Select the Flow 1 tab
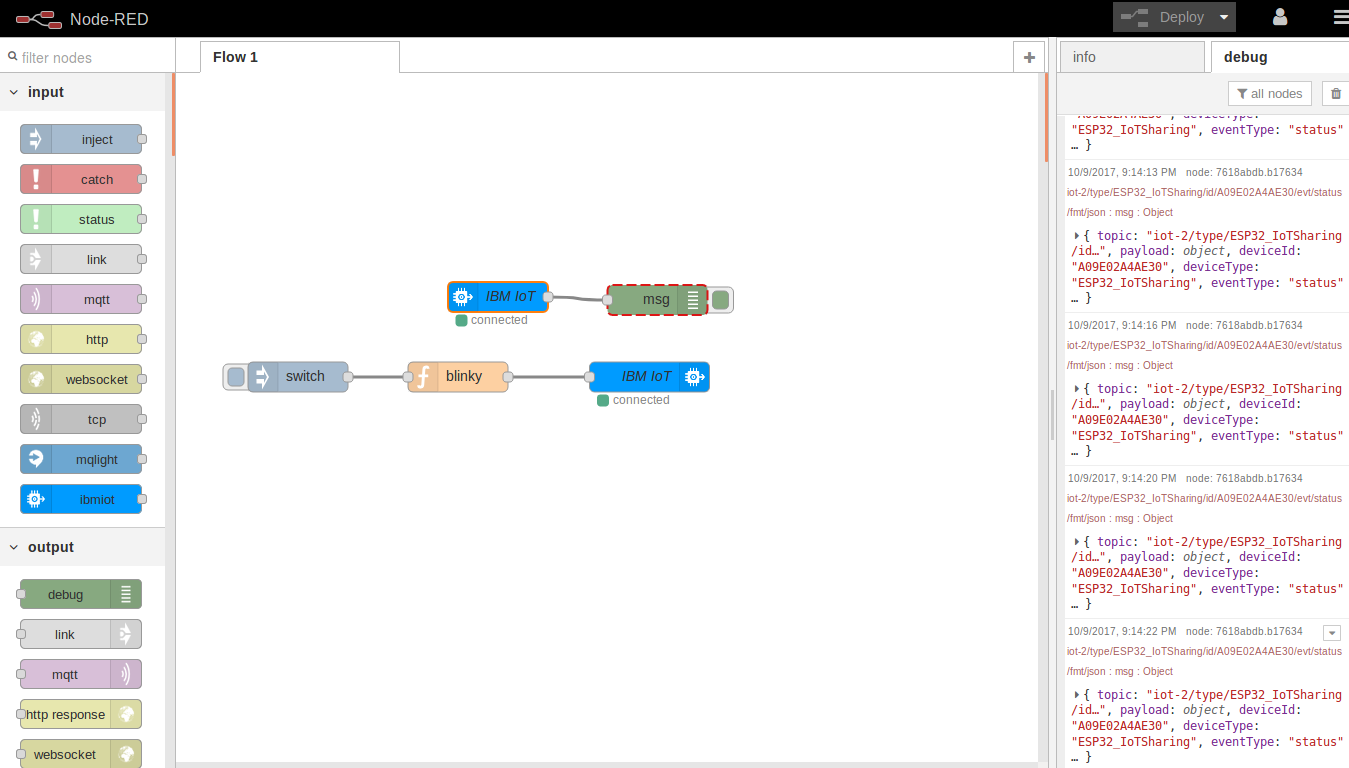The image size is (1349, 768). 235,57
